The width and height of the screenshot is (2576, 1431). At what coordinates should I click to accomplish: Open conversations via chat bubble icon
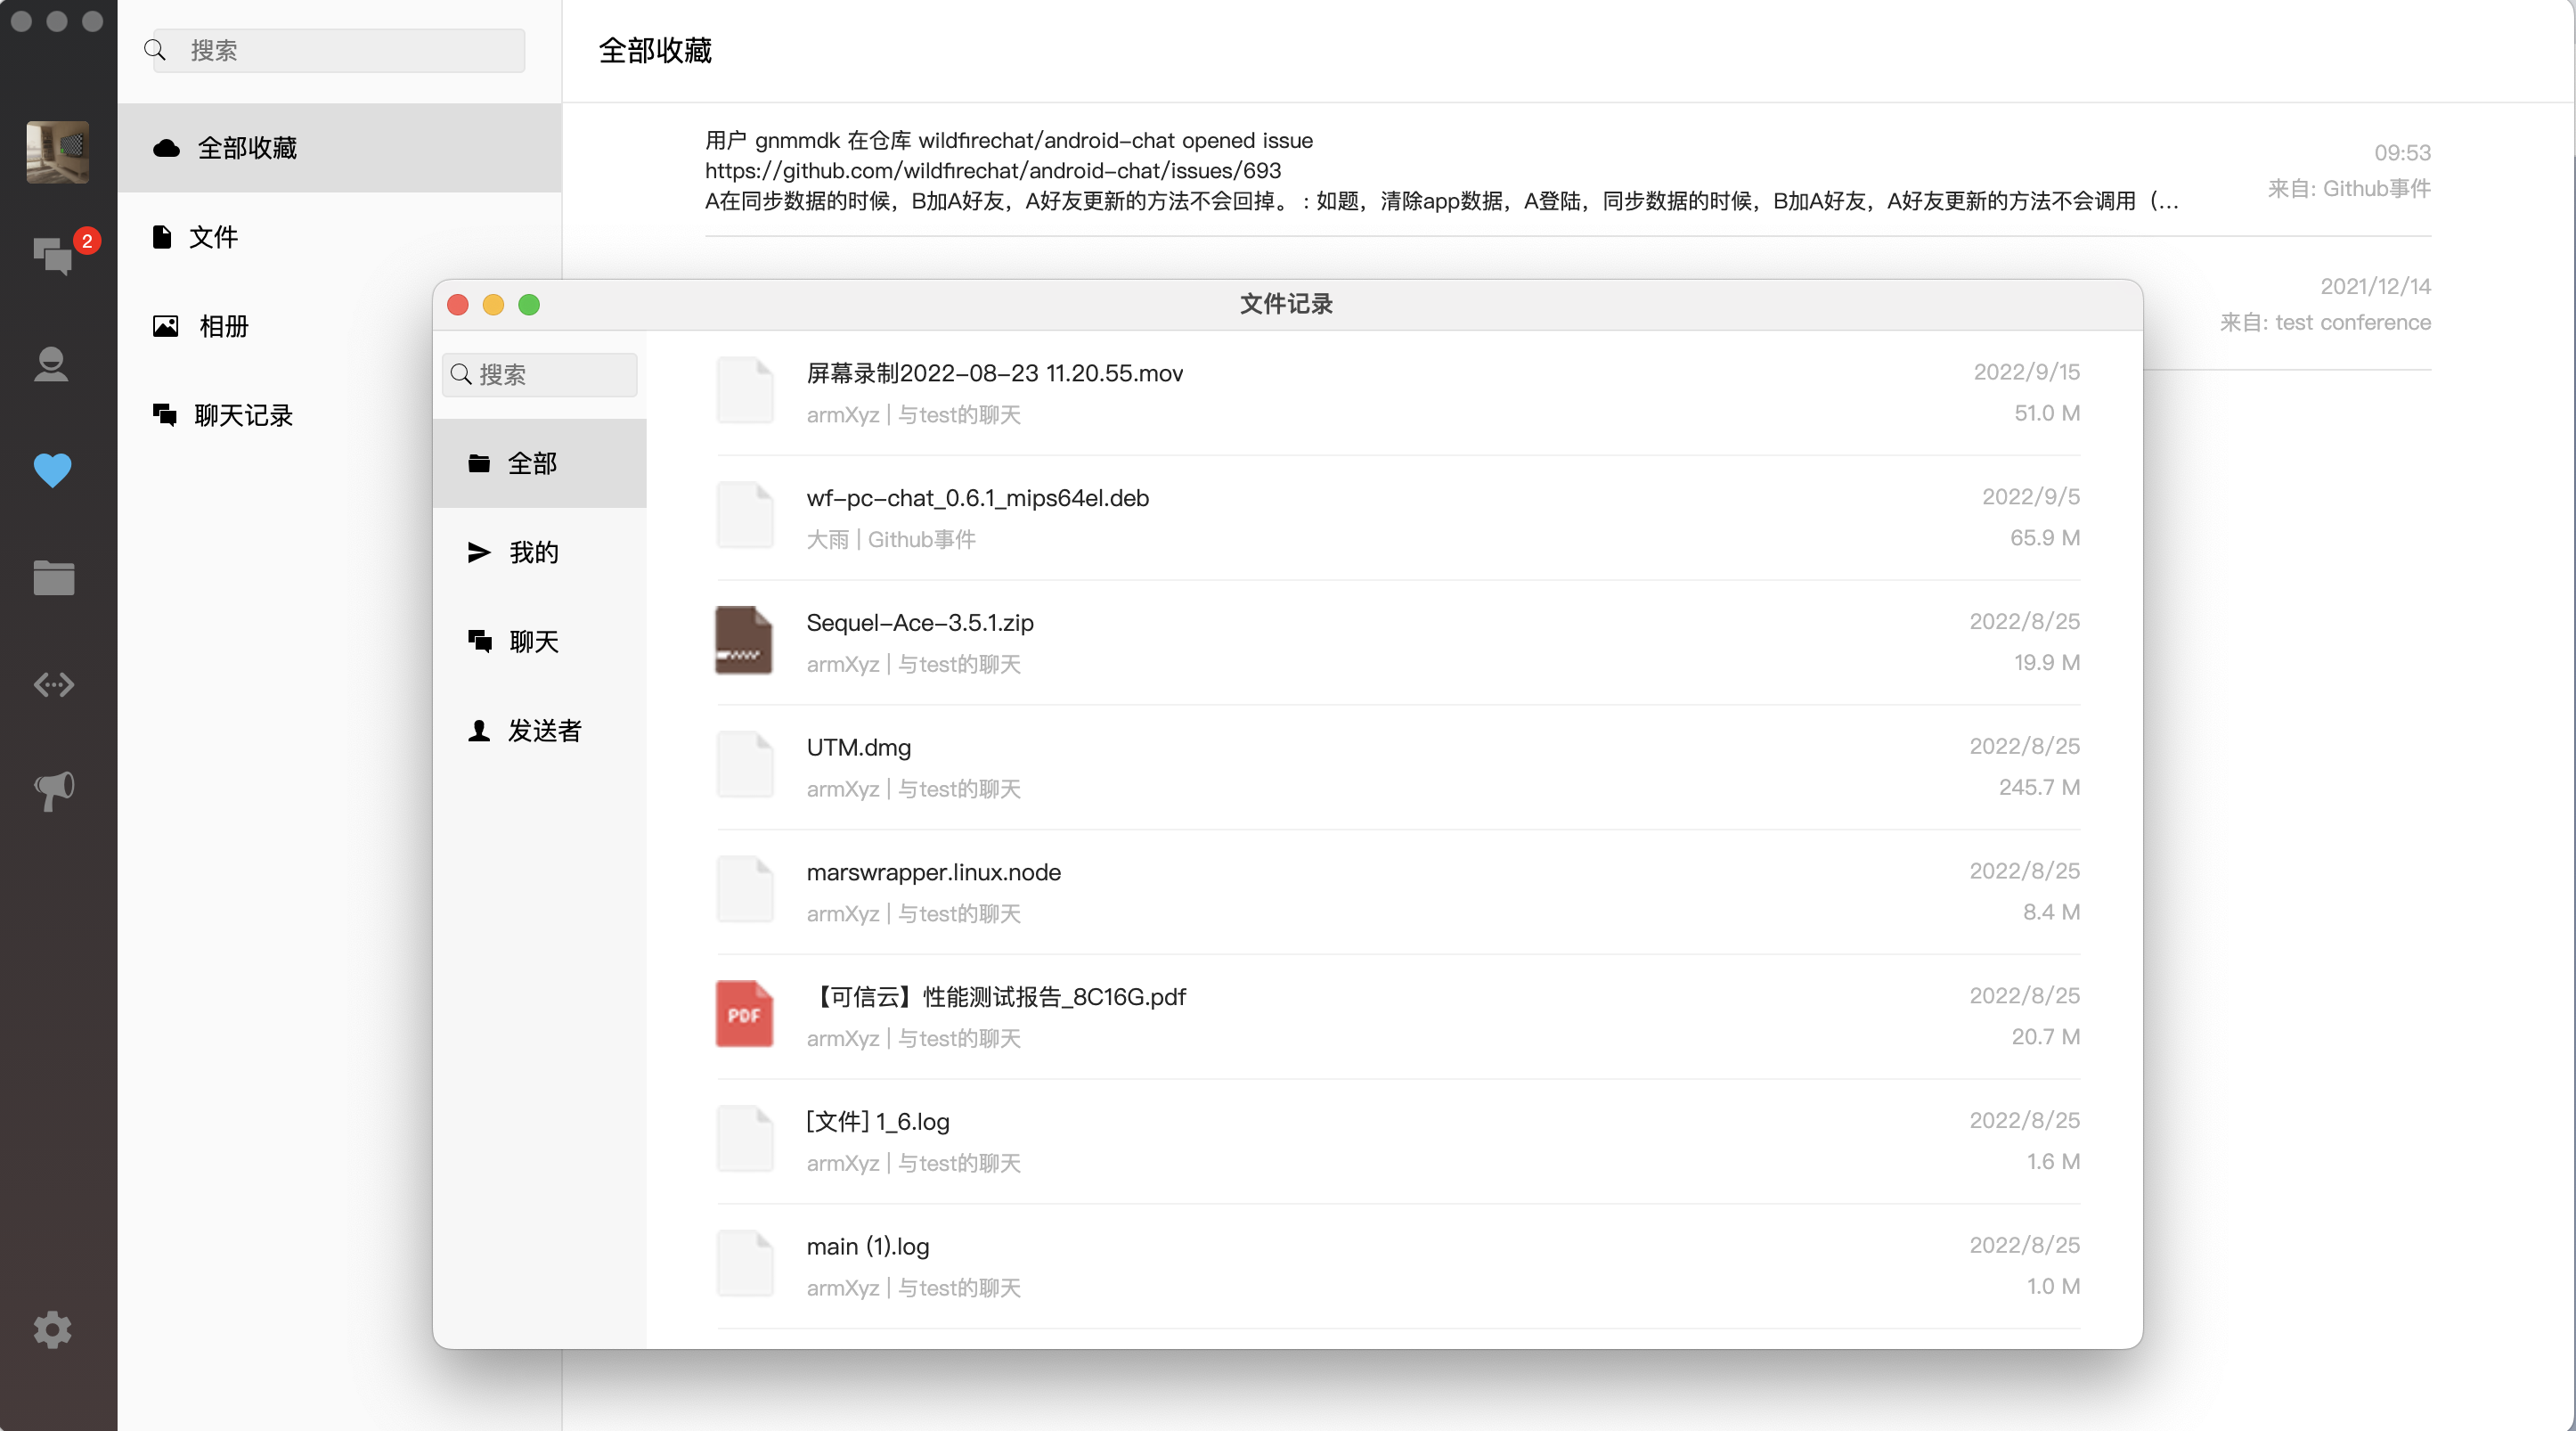(x=52, y=256)
